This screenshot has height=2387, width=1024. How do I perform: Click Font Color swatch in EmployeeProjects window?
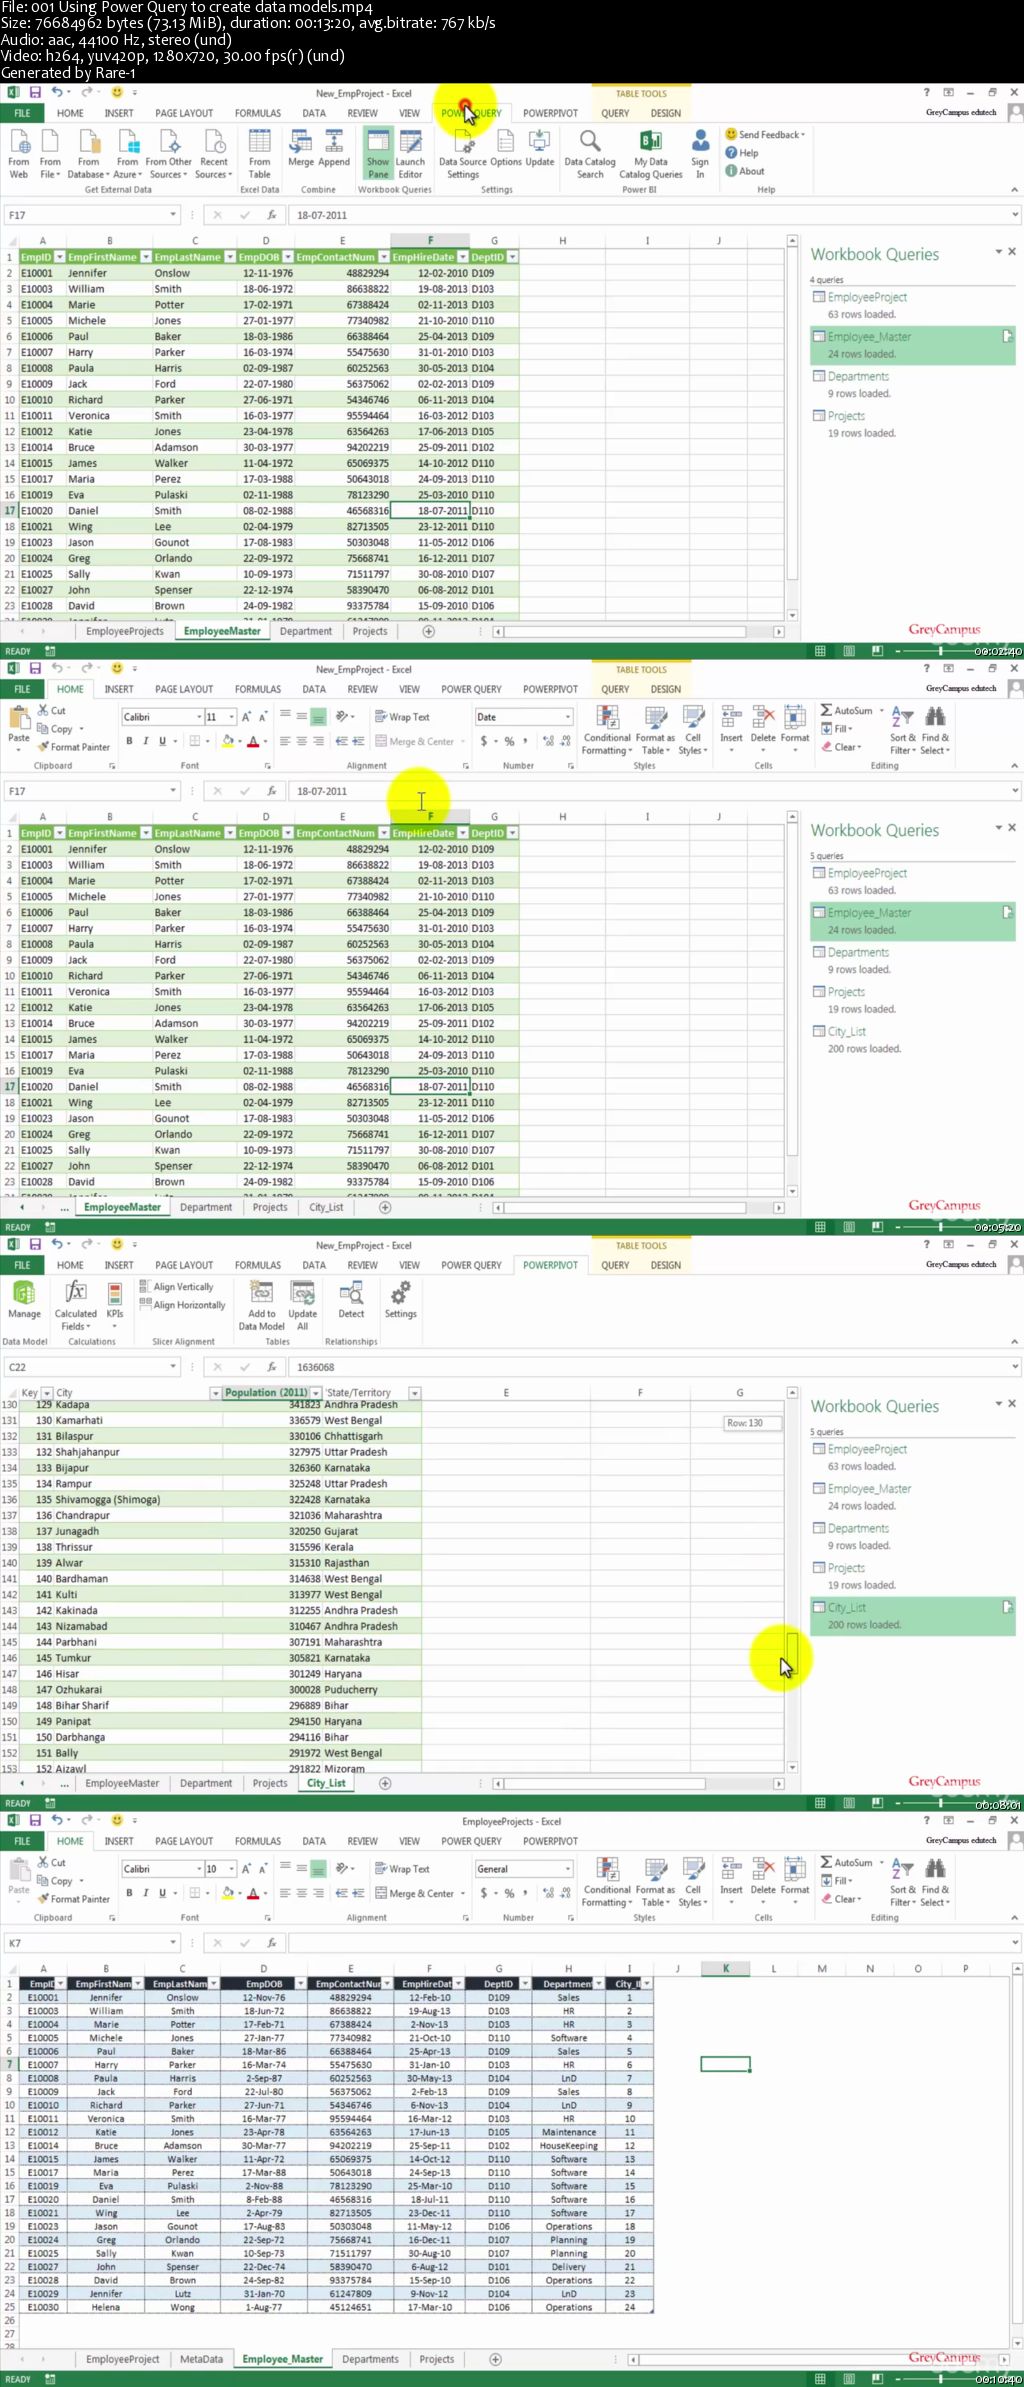253,1893
